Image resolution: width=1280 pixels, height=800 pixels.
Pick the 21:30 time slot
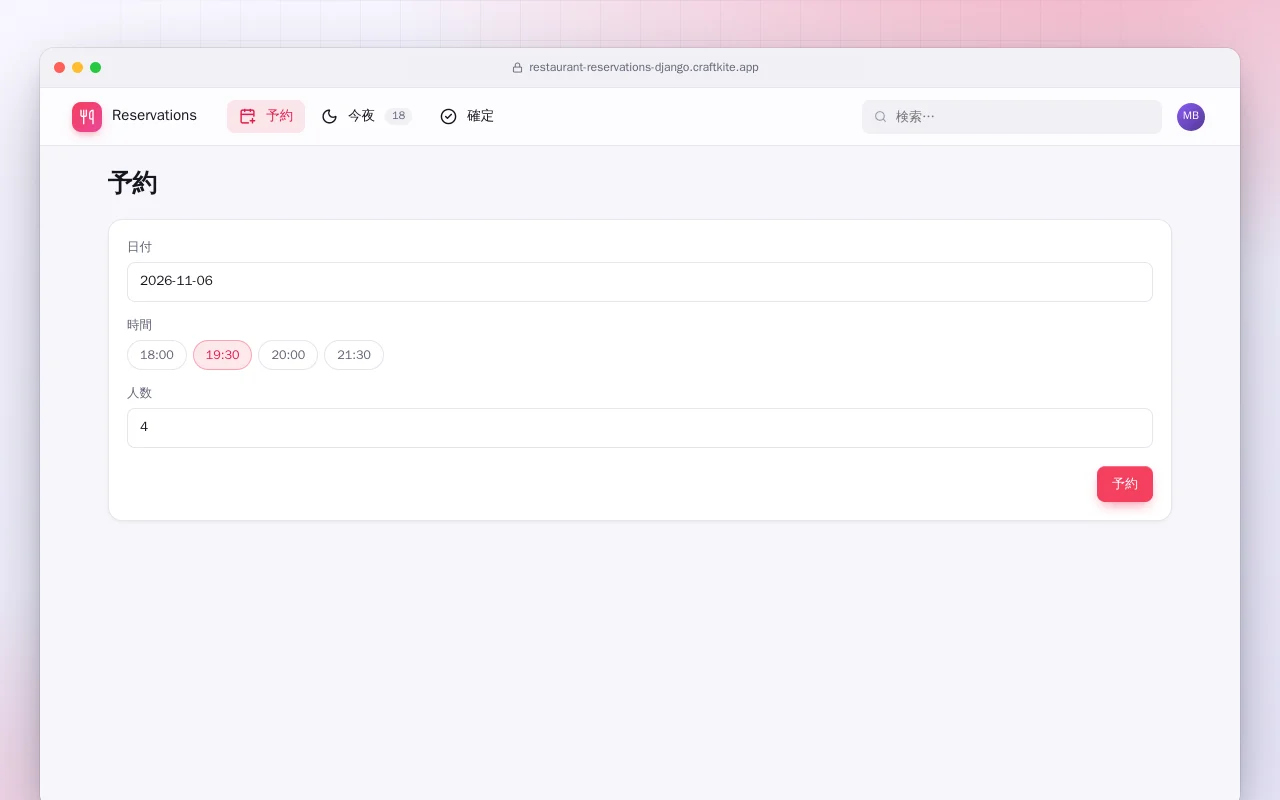coord(354,355)
